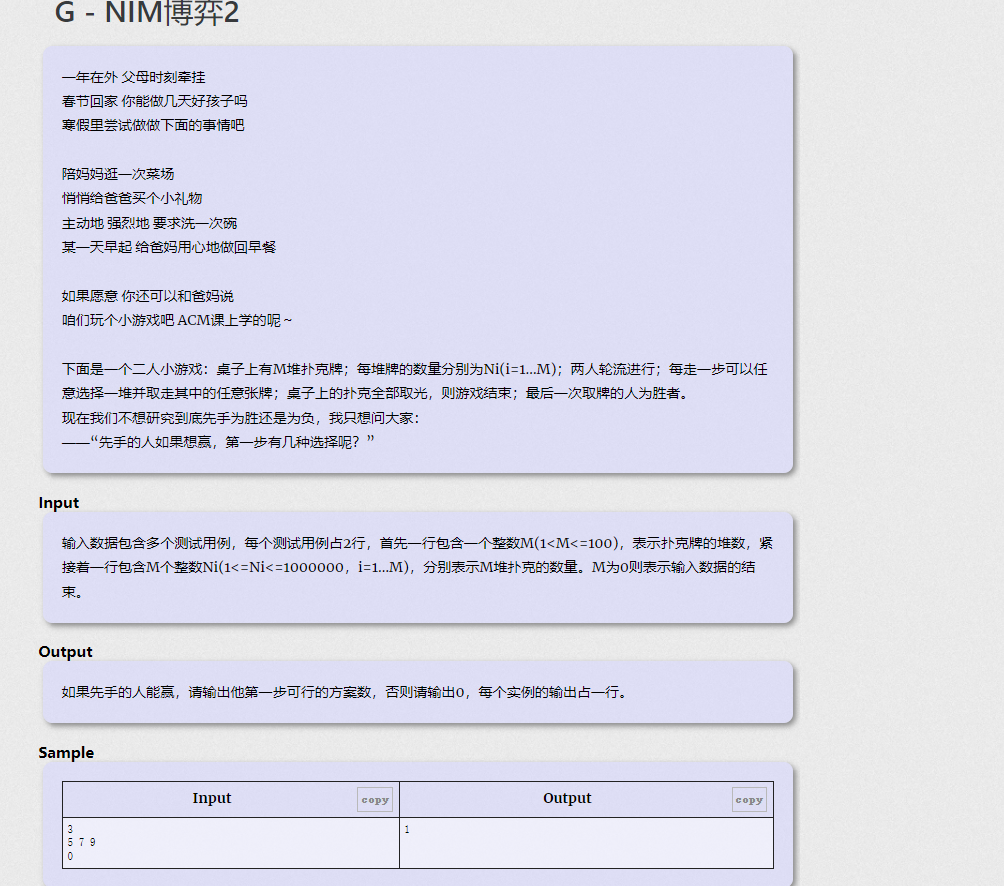
Task: Click the line "如果愿意 你还可以和爸妈说"
Action: click(148, 296)
